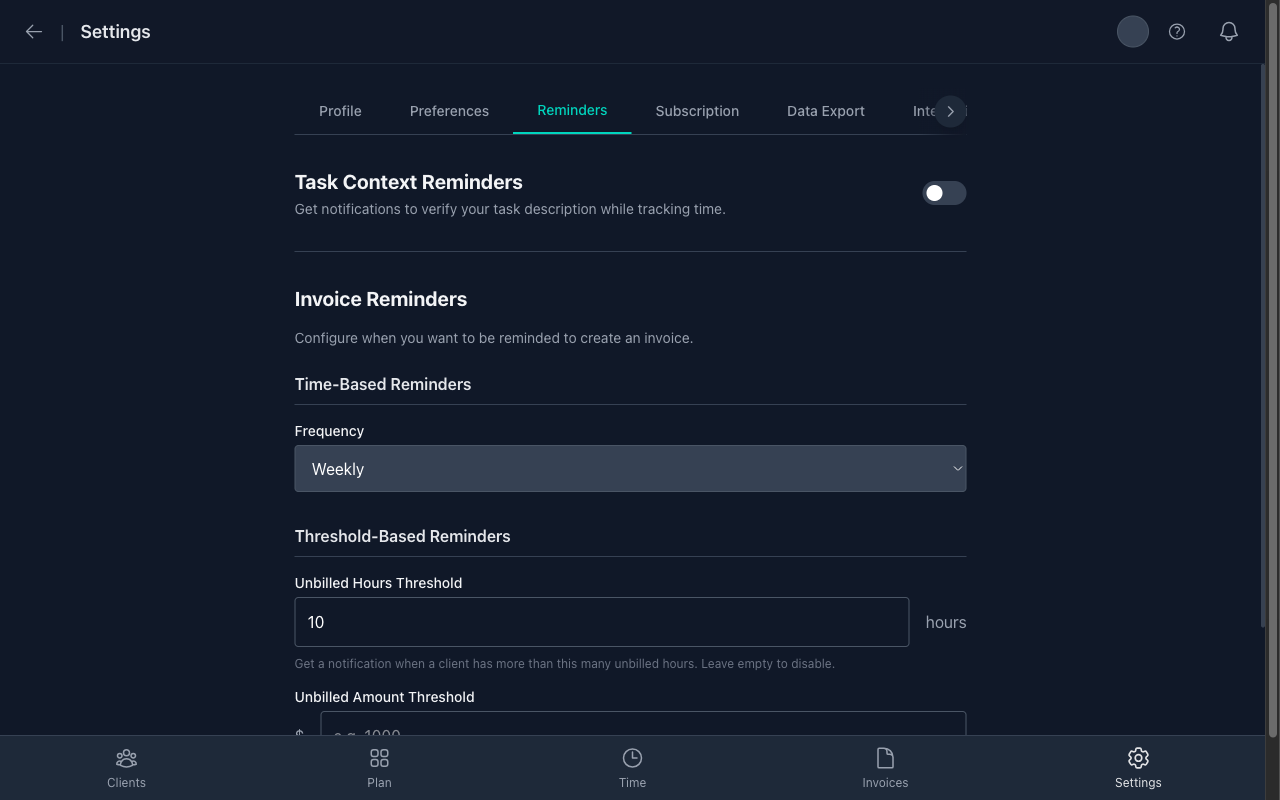
Task: Open the notification bell icon
Action: click(1228, 31)
